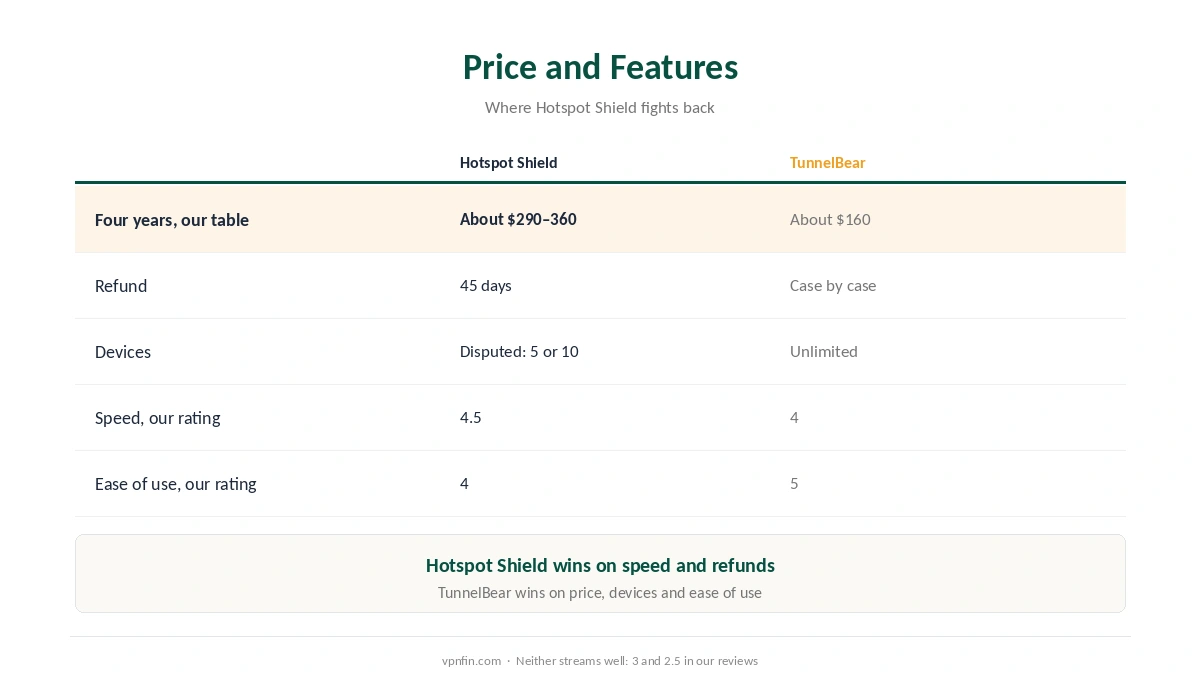
Task: Select the subtitle 'Where Hotspot Shield fights back'
Action: pyautogui.click(x=600, y=108)
